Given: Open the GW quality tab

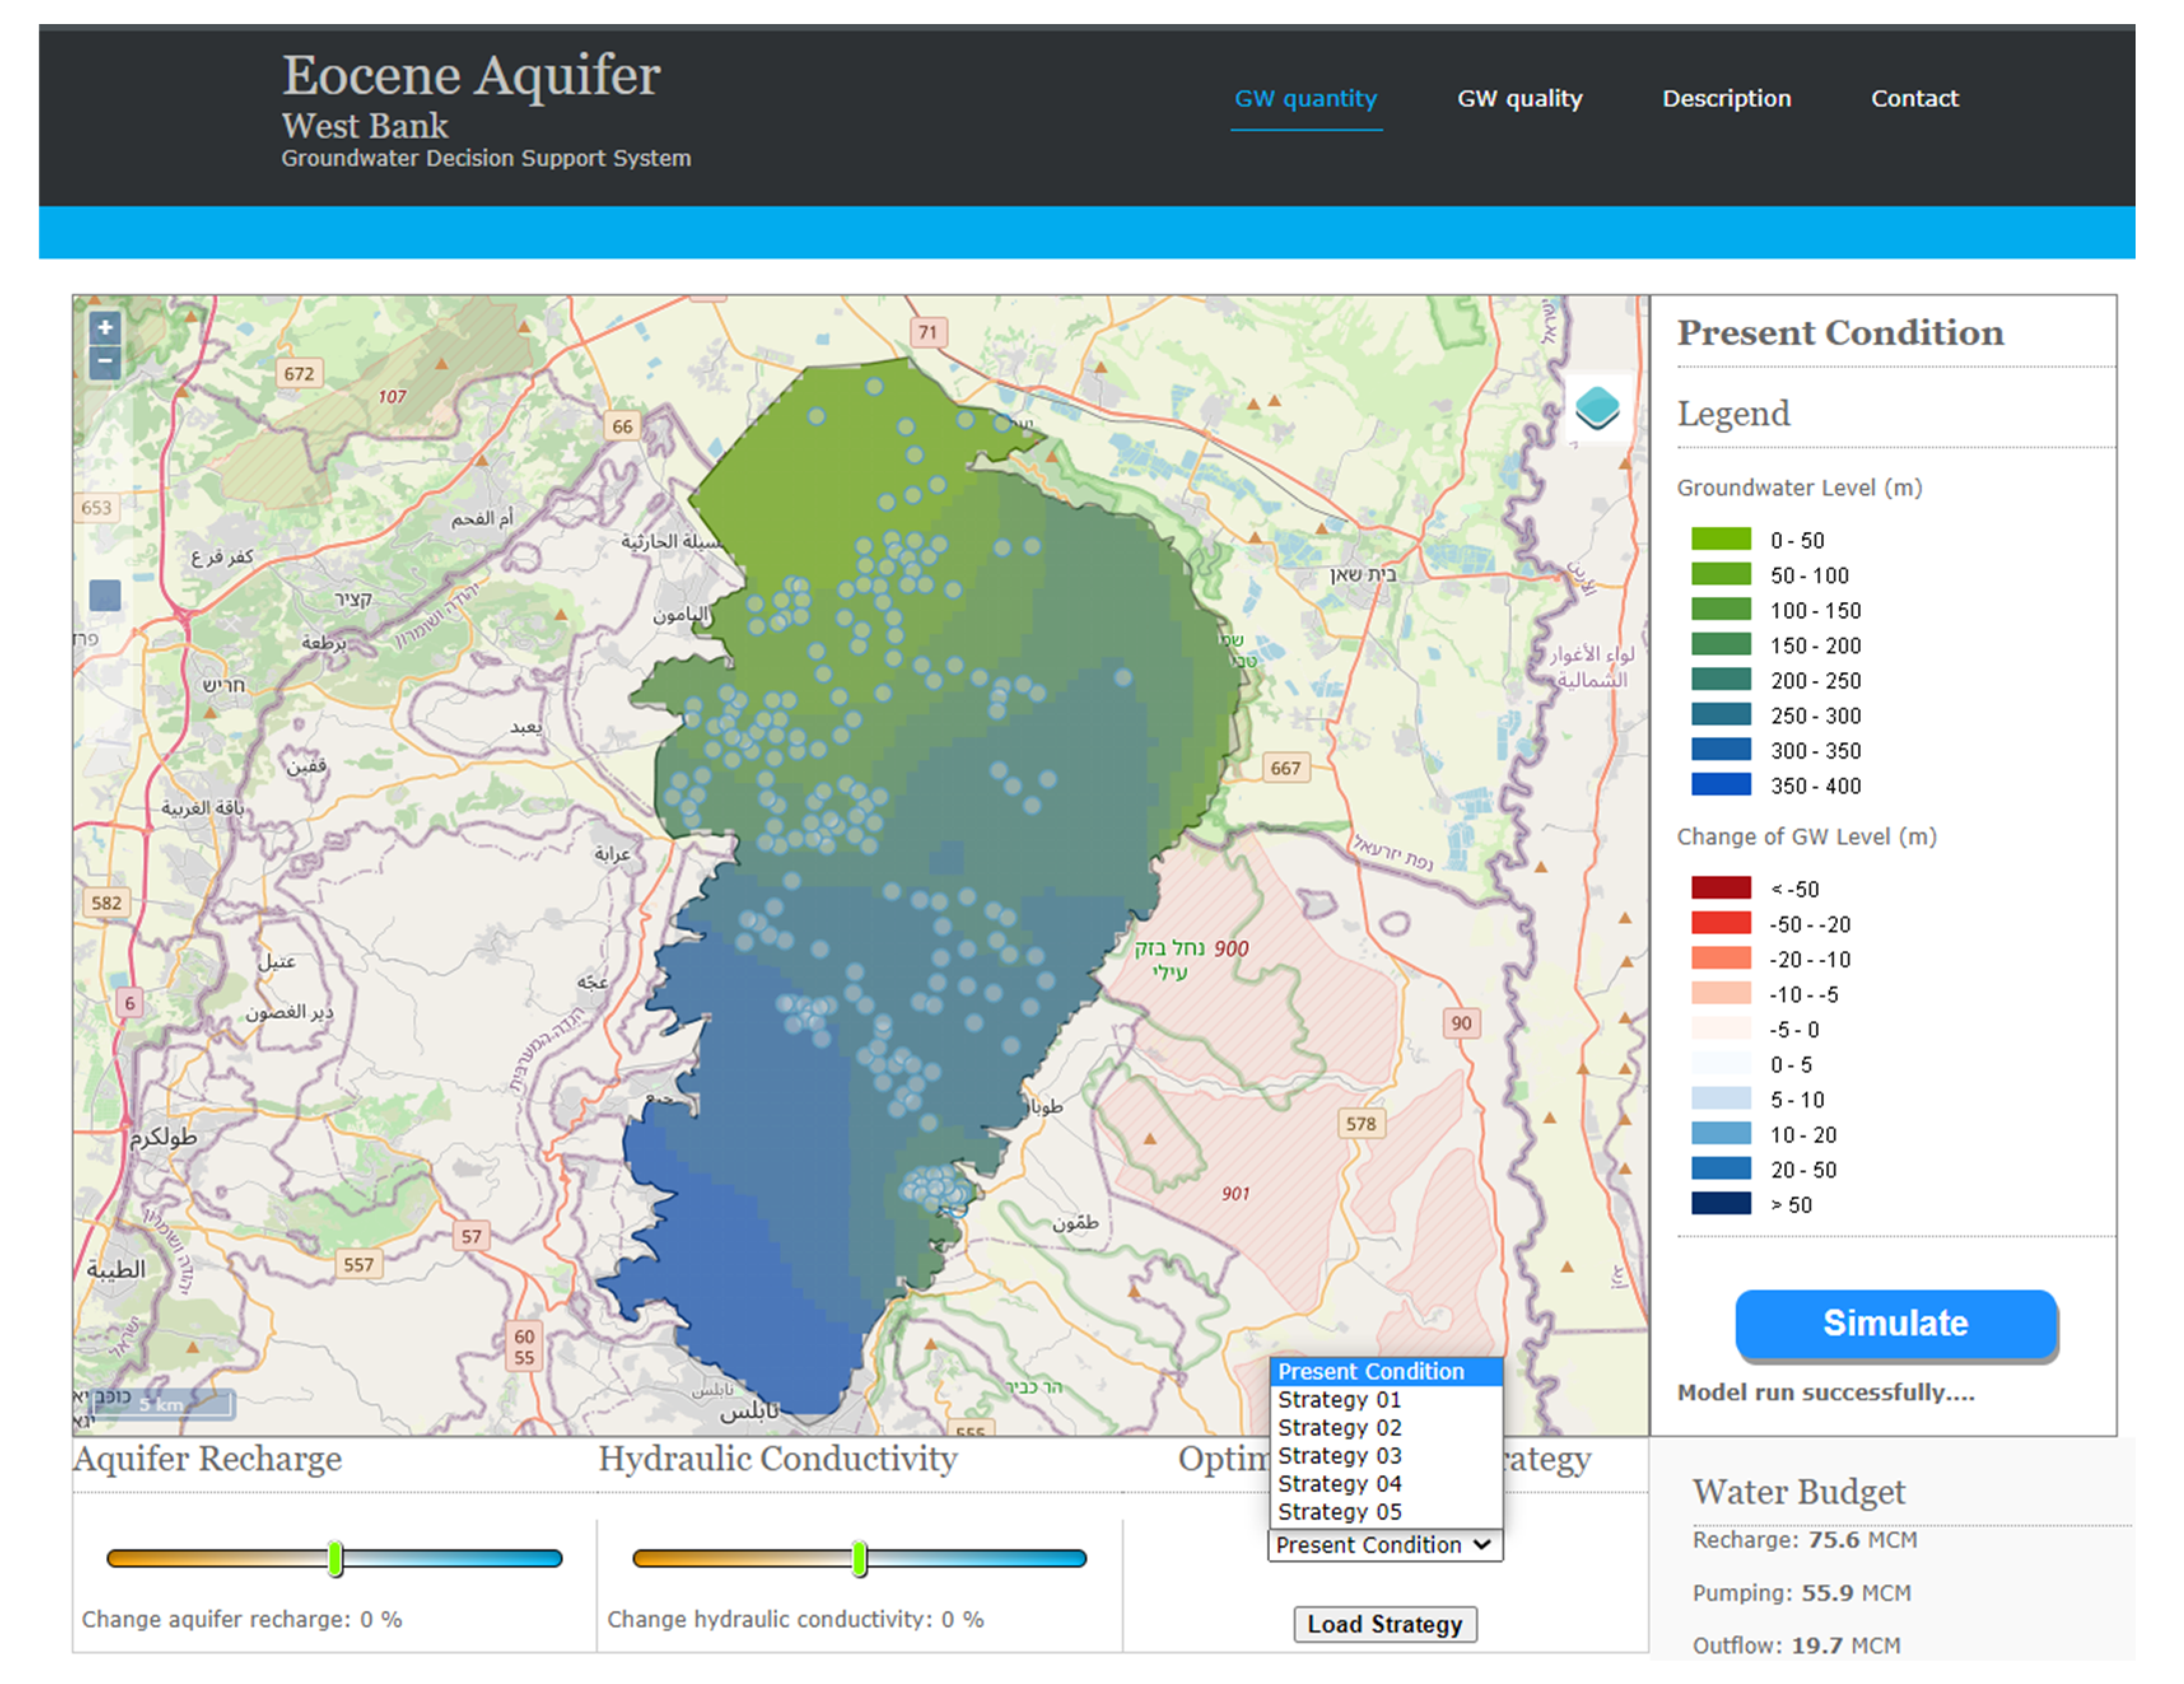Looking at the screenshot, I should click(1519, 99).
